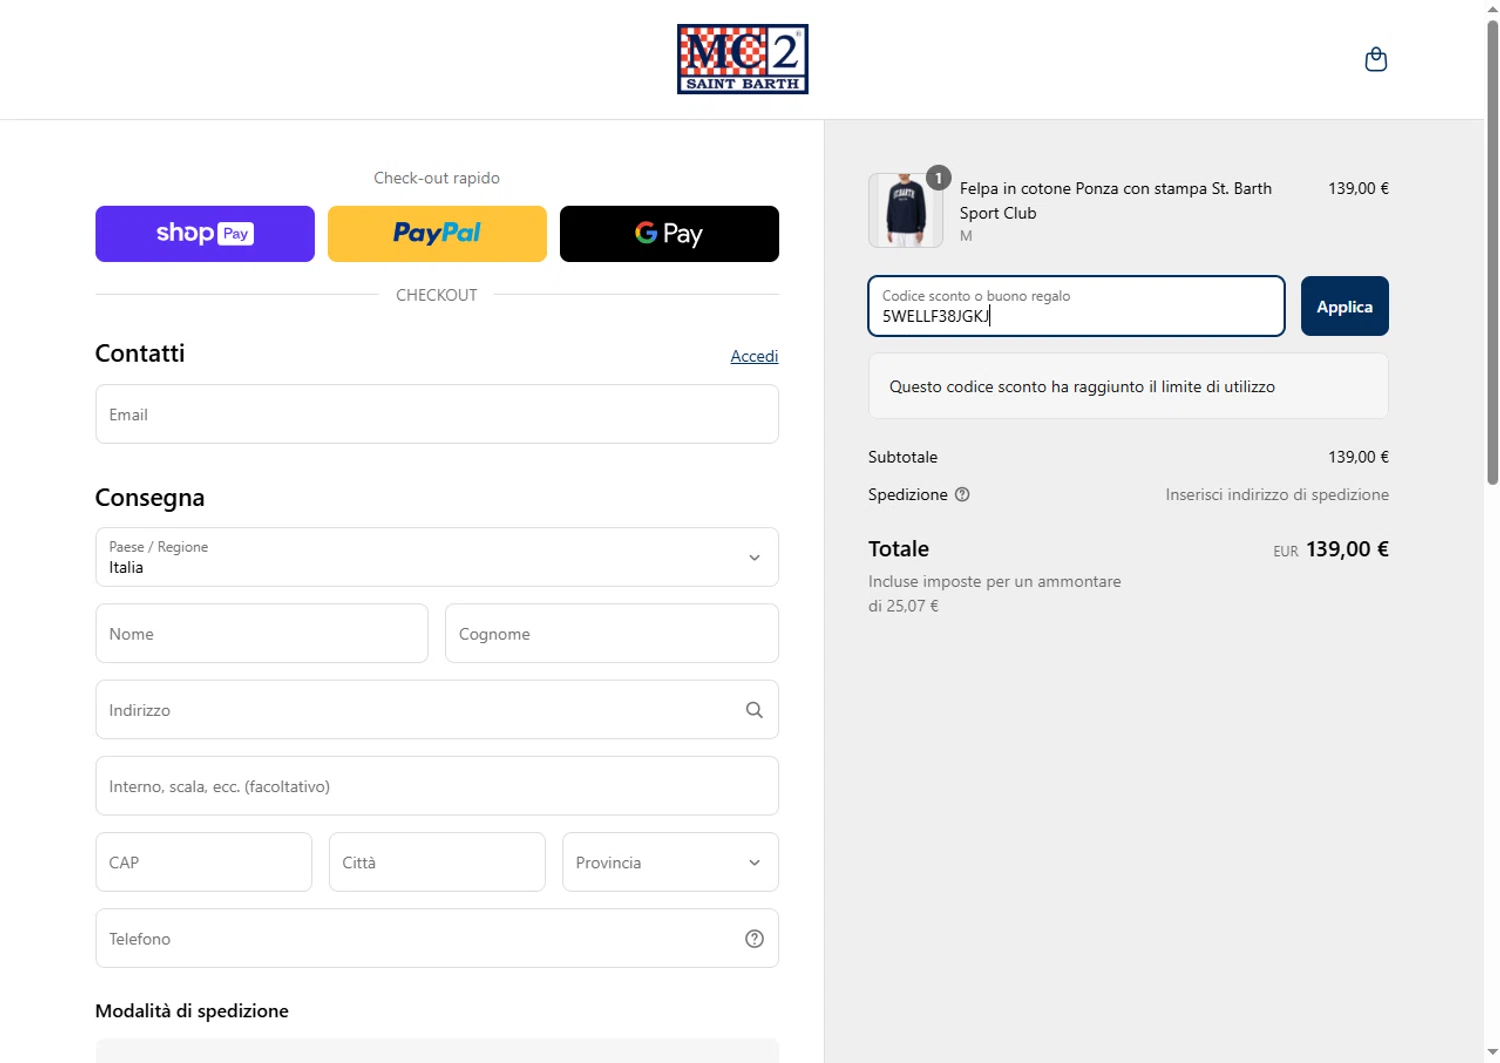Click the 'Questo codice sconto ha raggiunto' message
This screenshot has height=1063, width=1500.
tap(1082, 386)
